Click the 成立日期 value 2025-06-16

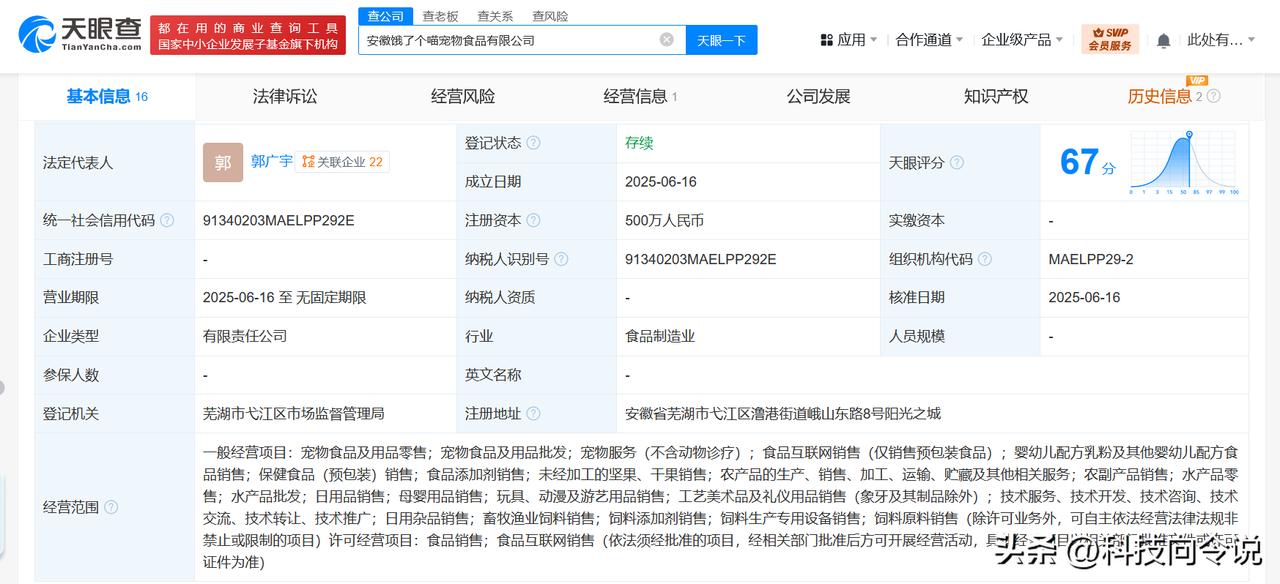(660, 181)
